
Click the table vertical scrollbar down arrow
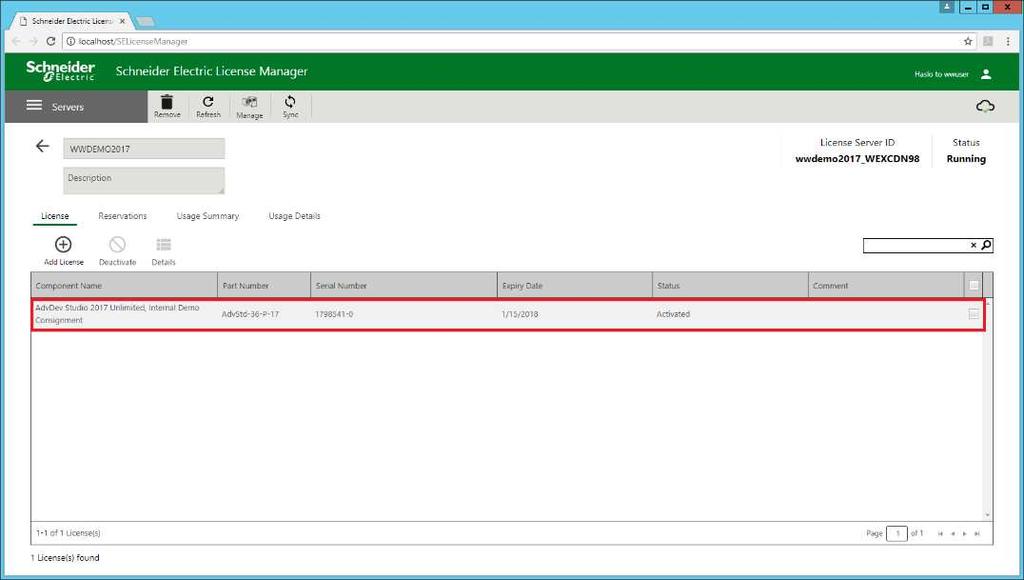987,515
